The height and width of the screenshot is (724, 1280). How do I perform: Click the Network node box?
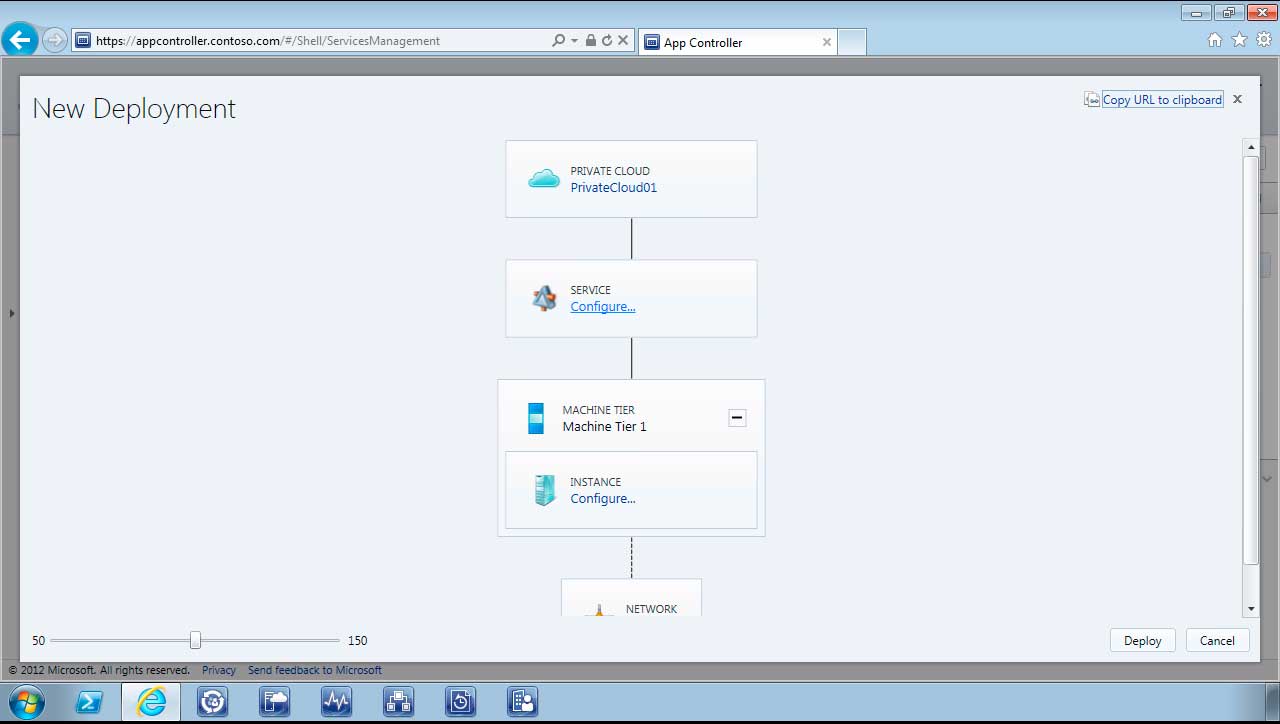click(631, 597)
